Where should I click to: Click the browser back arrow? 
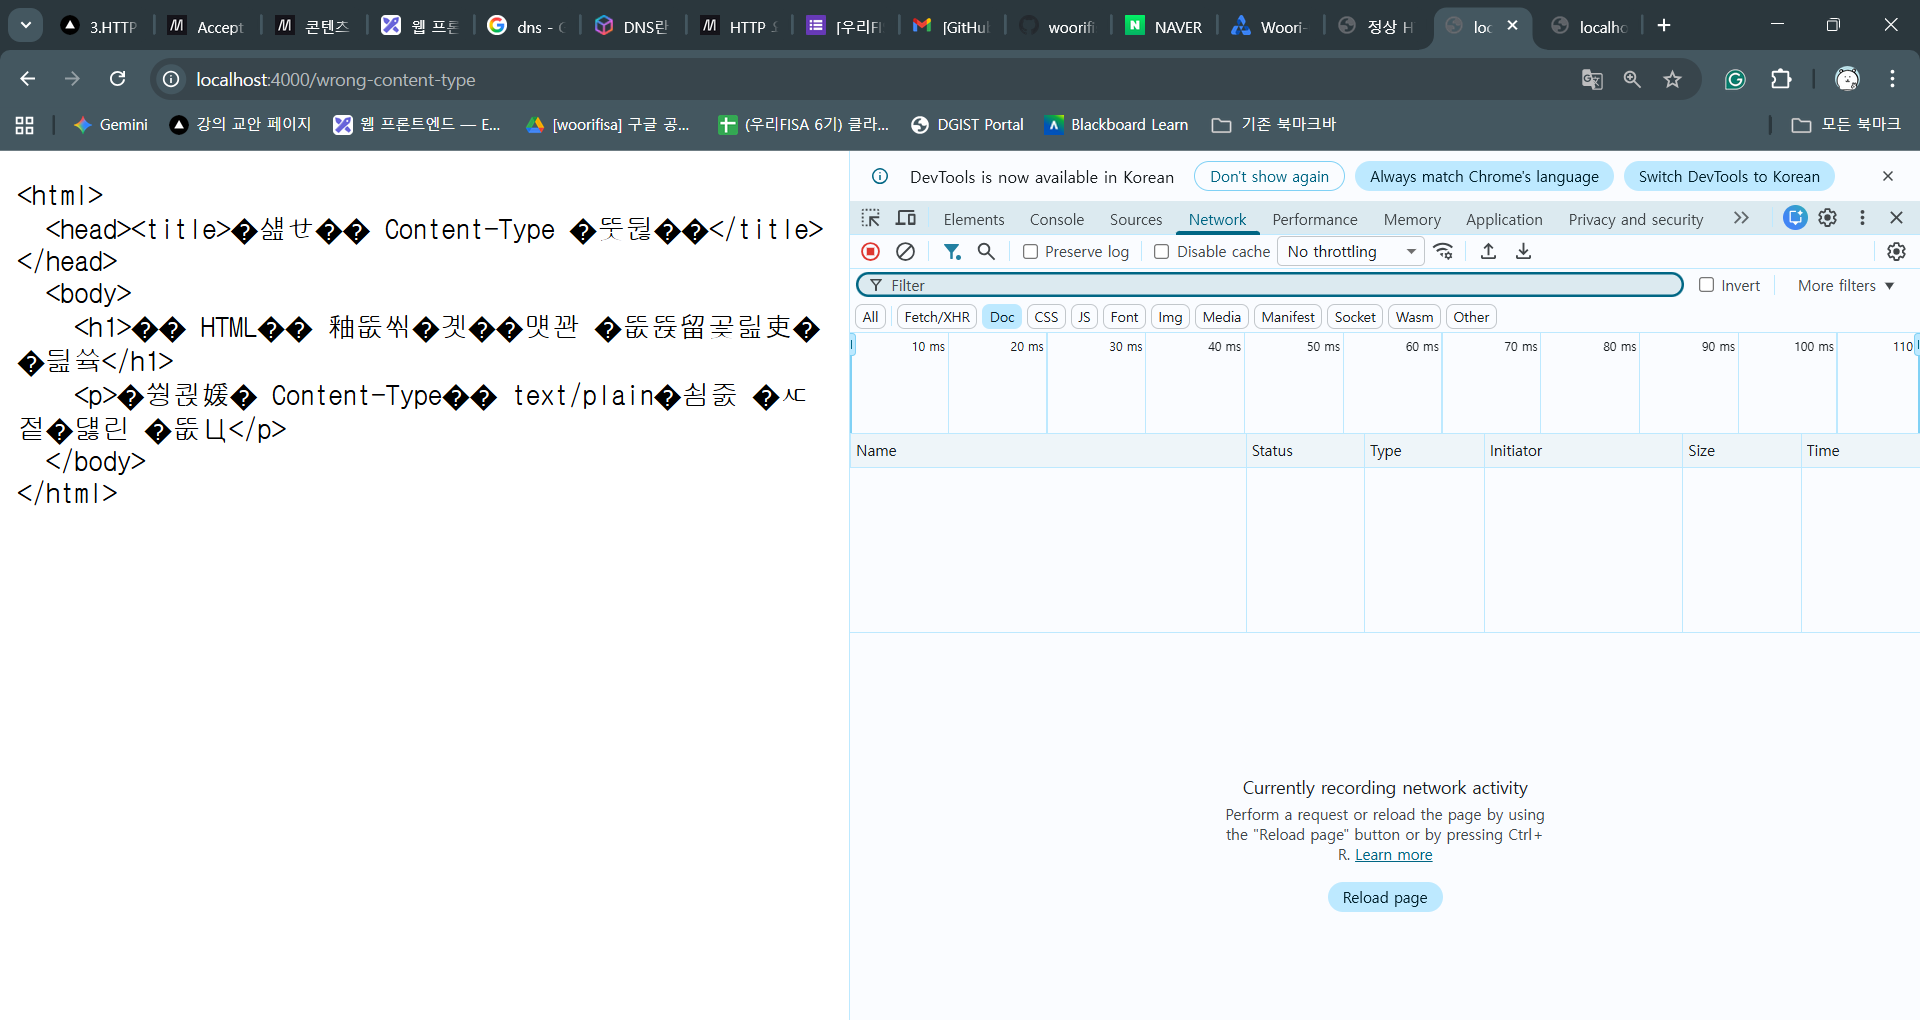[x=27, y=79]
